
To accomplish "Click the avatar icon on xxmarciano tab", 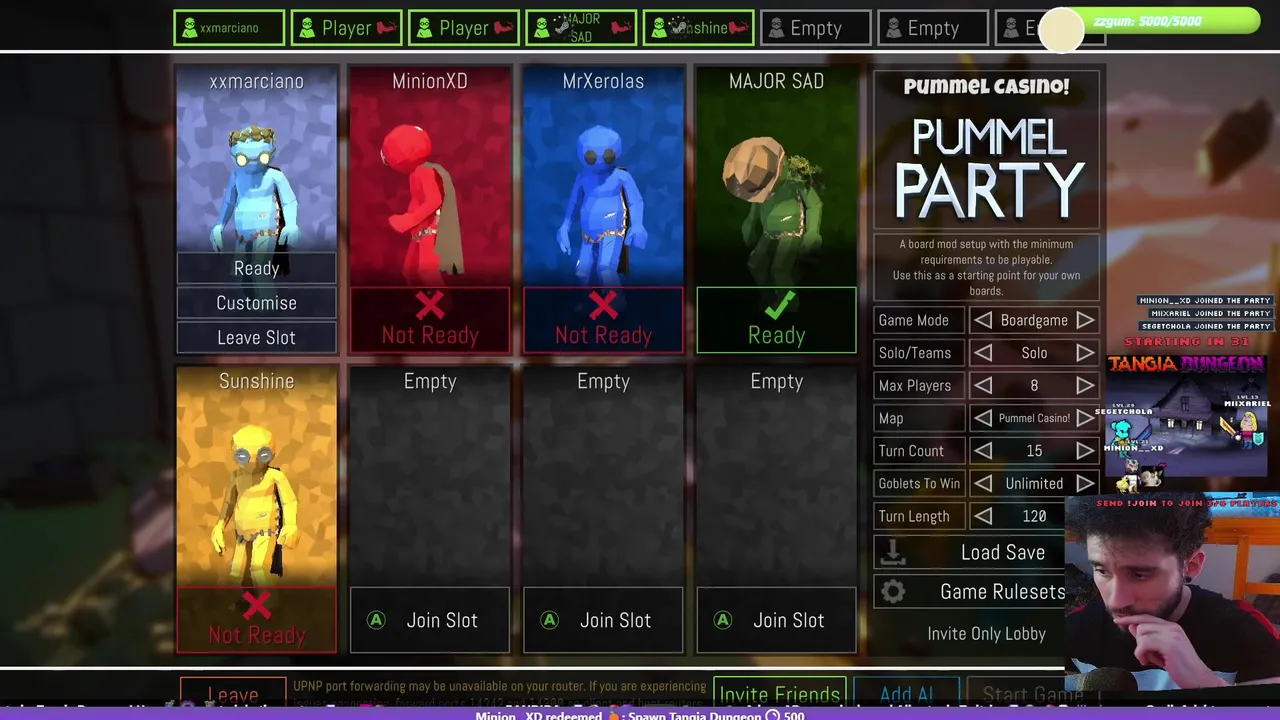I will 189,28.
